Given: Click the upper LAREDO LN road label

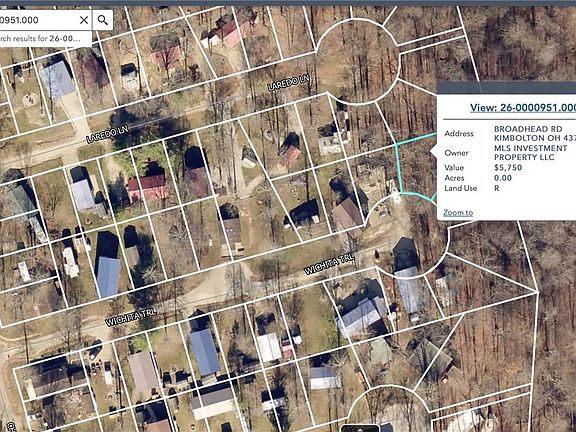Looking at the screenshot, I should (289, 83).
